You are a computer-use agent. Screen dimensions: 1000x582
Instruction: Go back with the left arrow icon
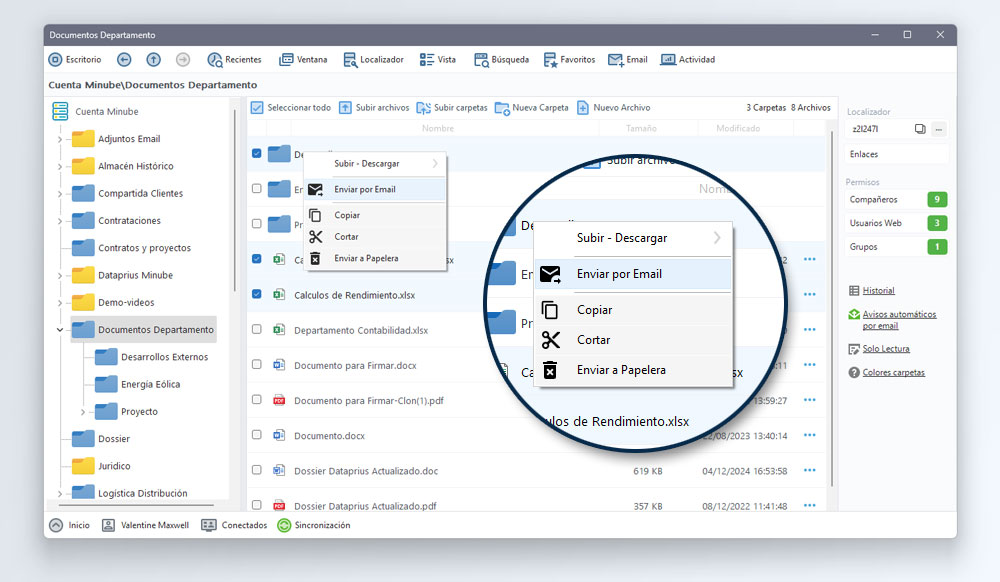point(124,59)
